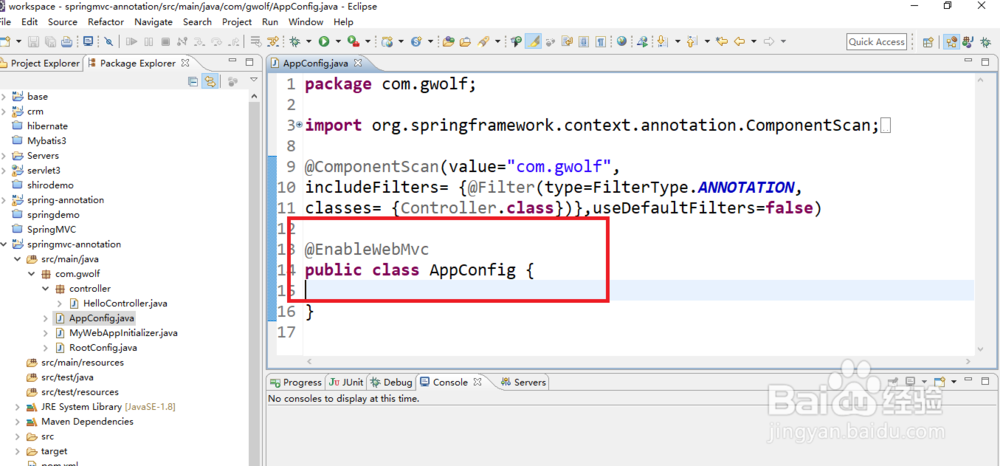Open the Debug button dropdown arrow
Image resolution: width=1000 pixels, height=466 pixels.
tap(308, 41)
